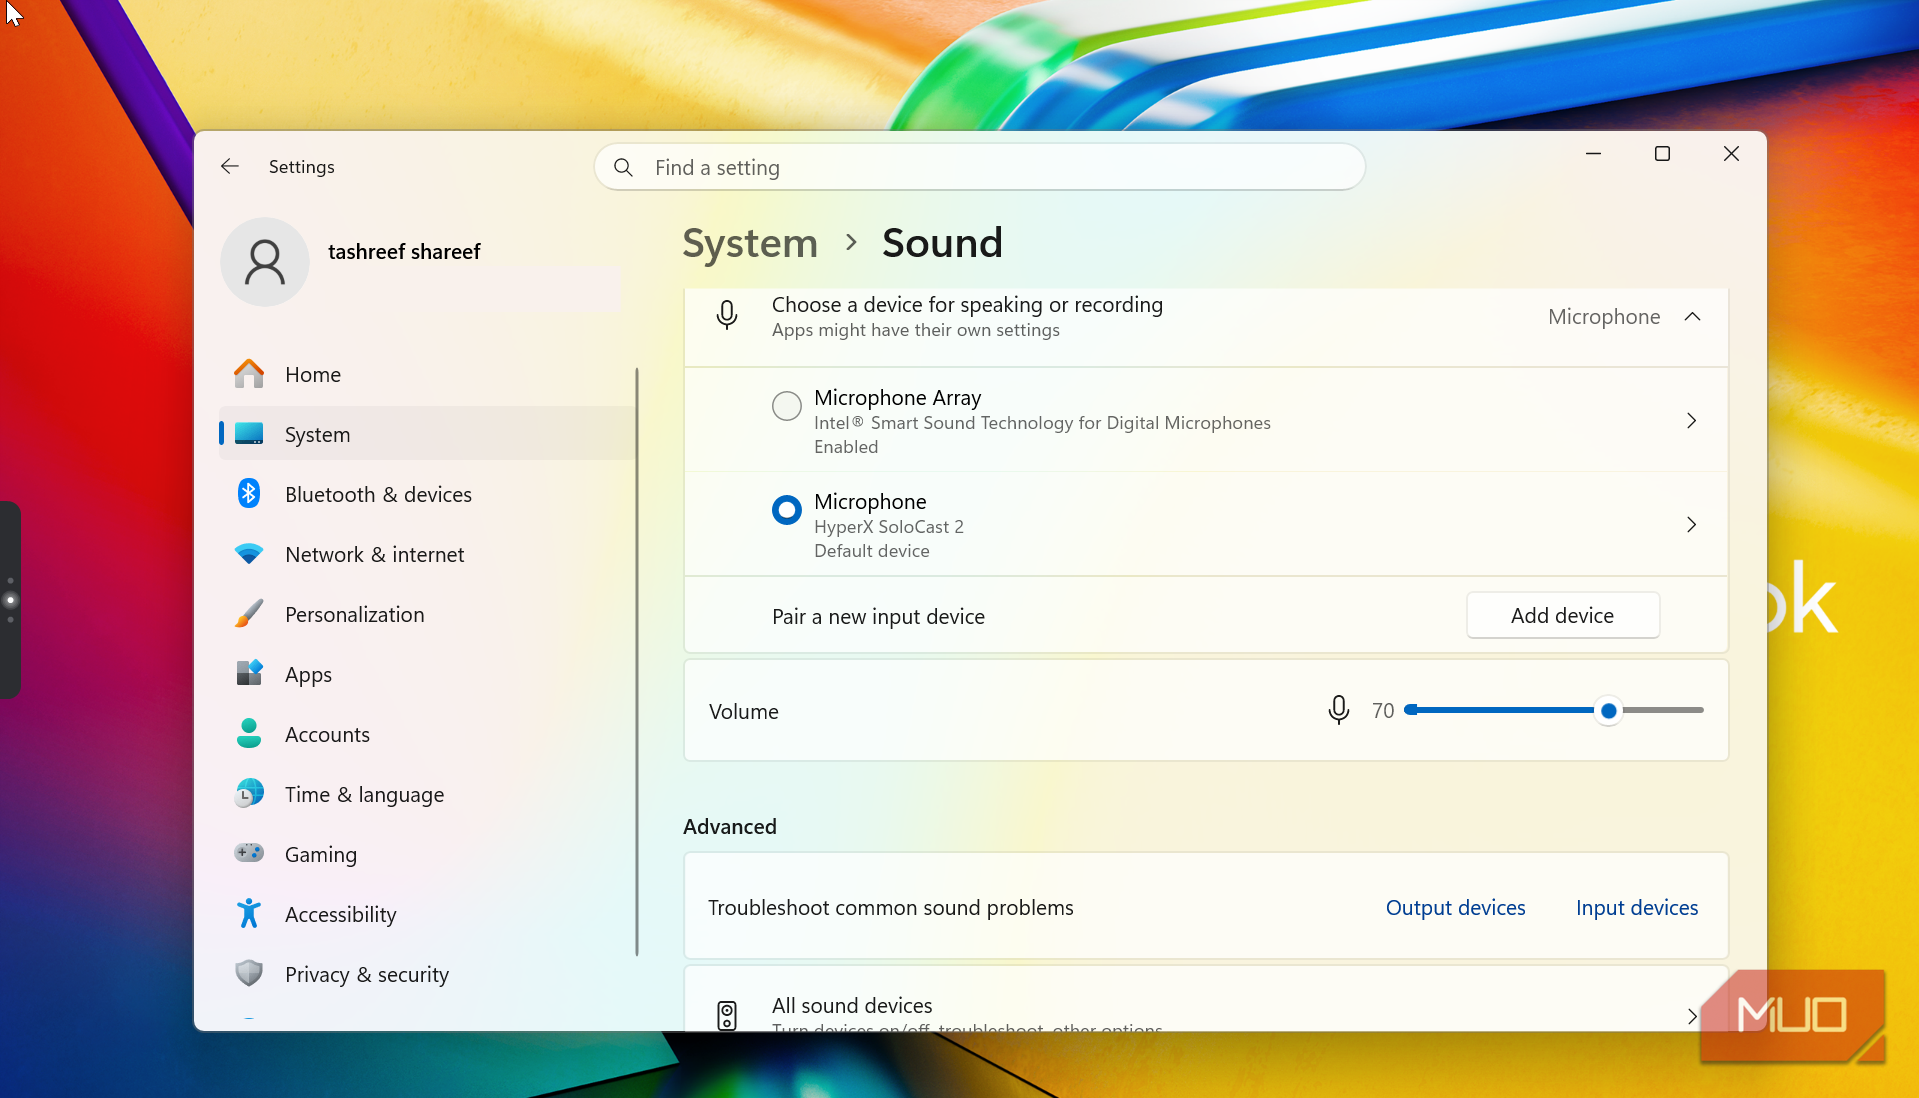This screenshot has width=1919, height=1098.
Task: Open Microphone Array properties chevron
Action: point(1692,421)
